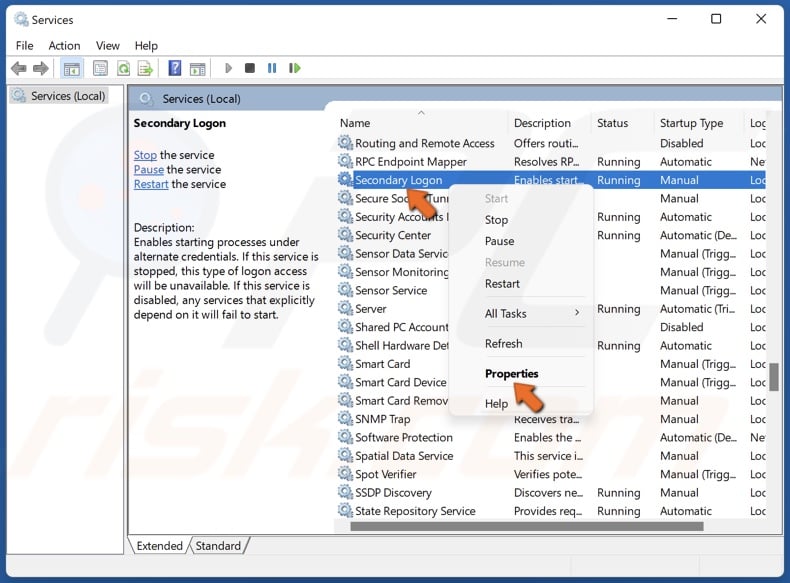Click gear icon beside Spatial Data Service
Image resolution: width=790 pixels, height=583 pixels.
click(345, 456)
